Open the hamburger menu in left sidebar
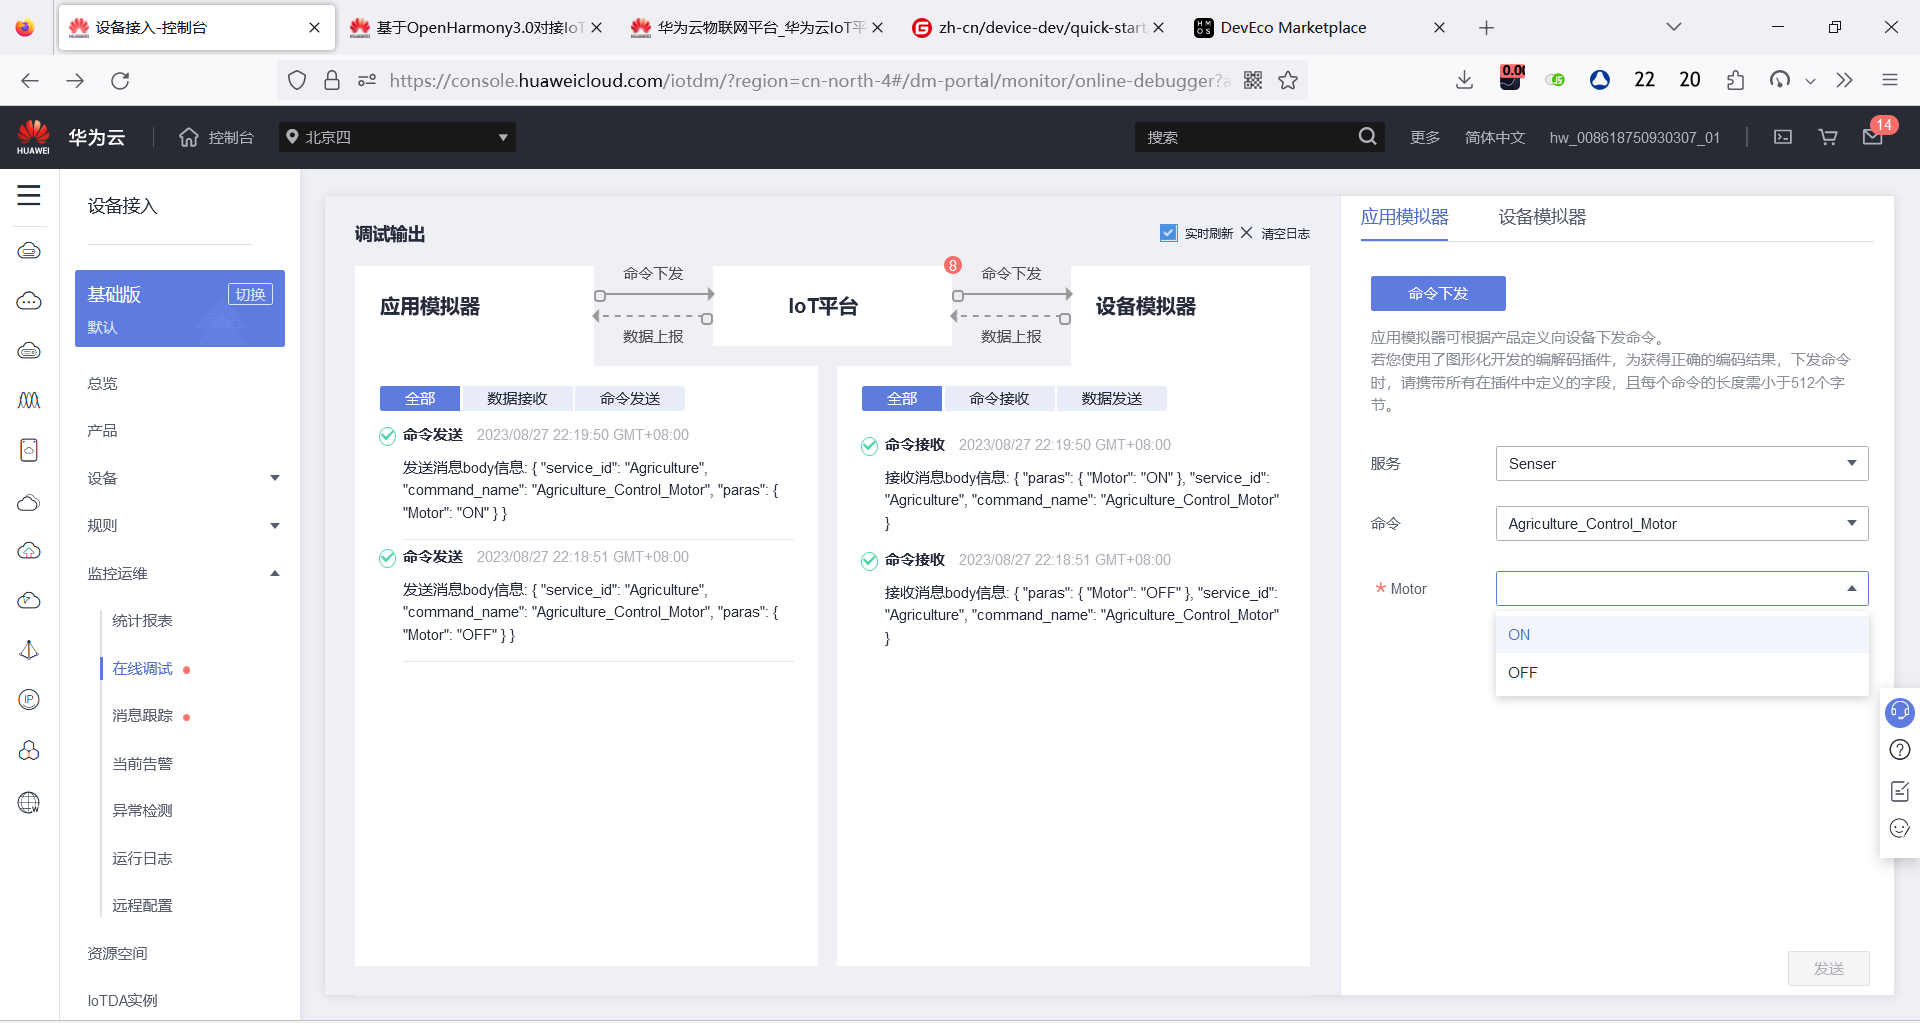Viewport: 1920px width, 1023px height. [x=29, y=195]
